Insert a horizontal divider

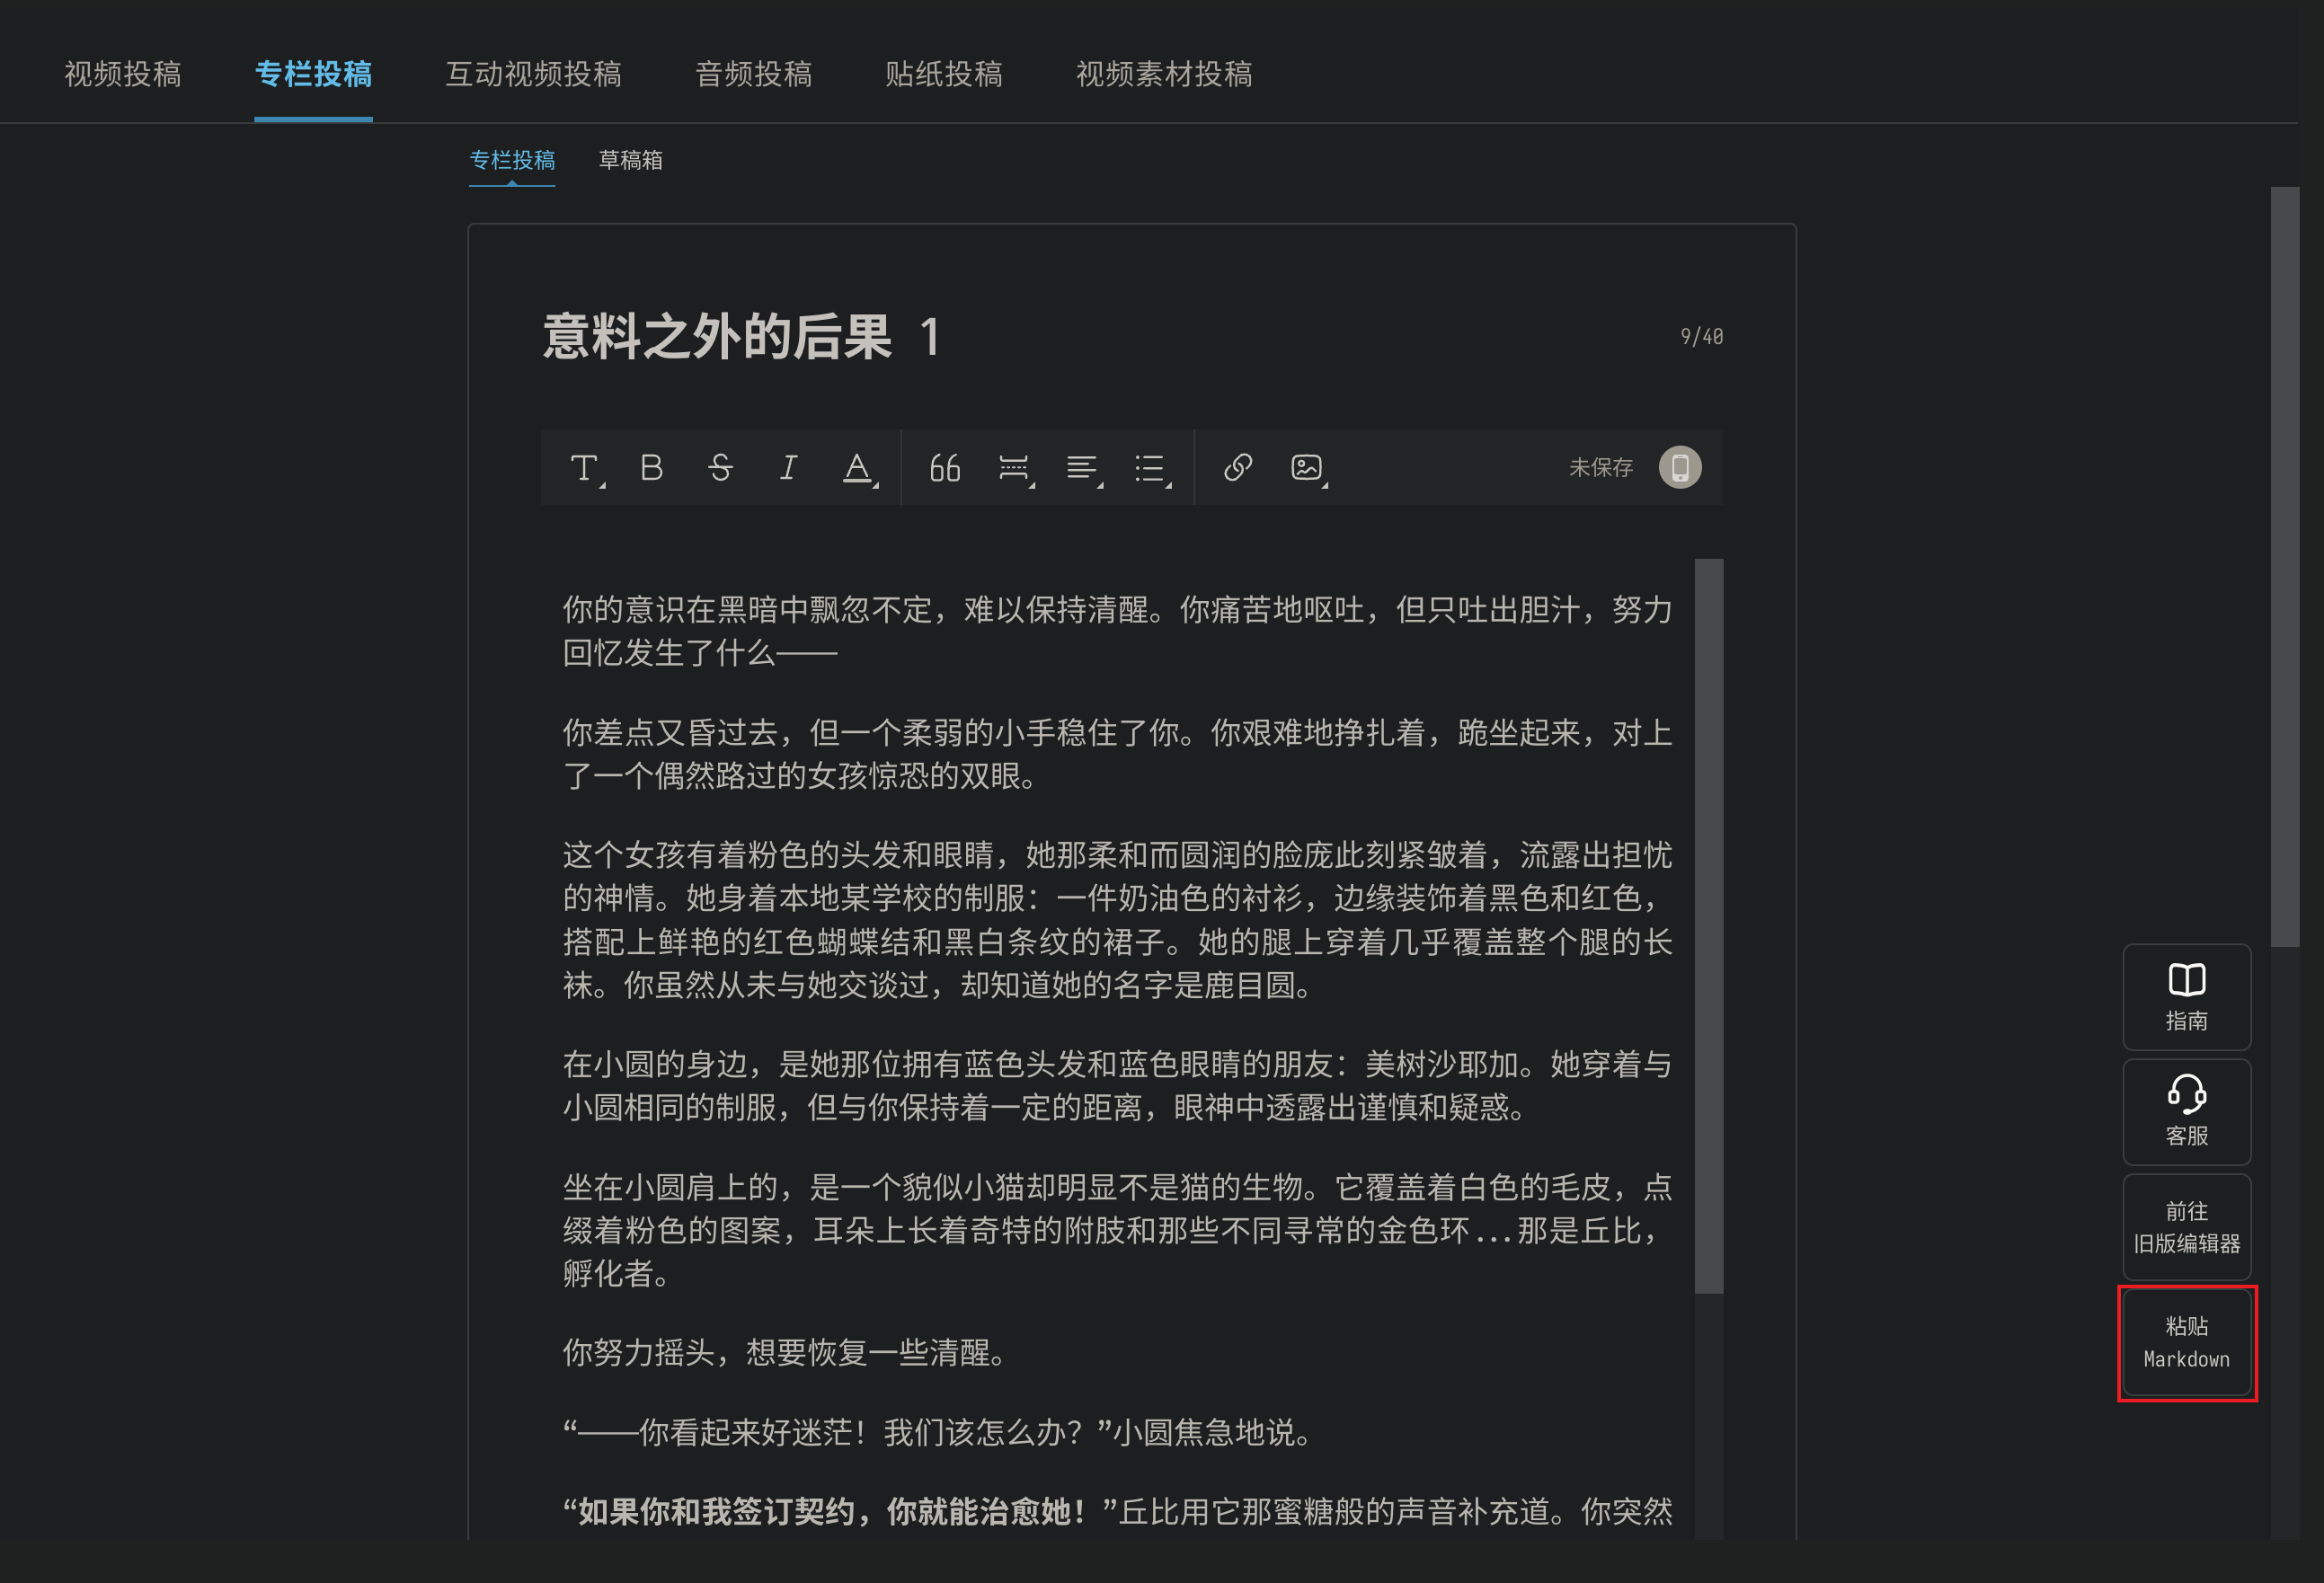click(x=1013, y=467)
